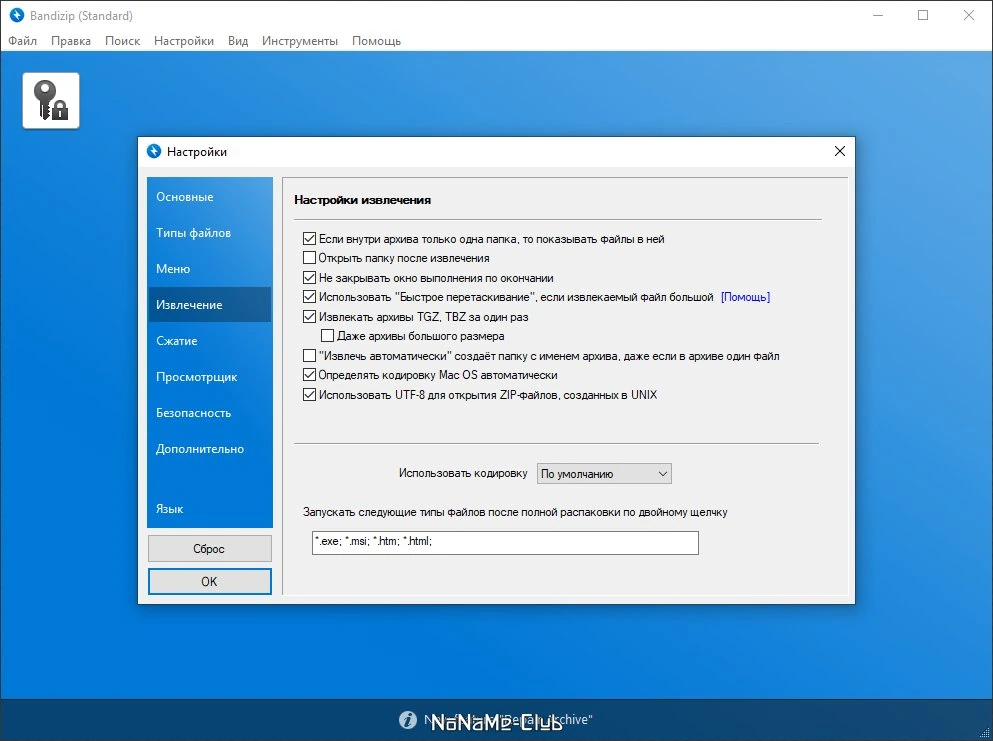The image size is (993, 741).
Task: Maximize the Bandizip main window
Action: pos(923,15)
